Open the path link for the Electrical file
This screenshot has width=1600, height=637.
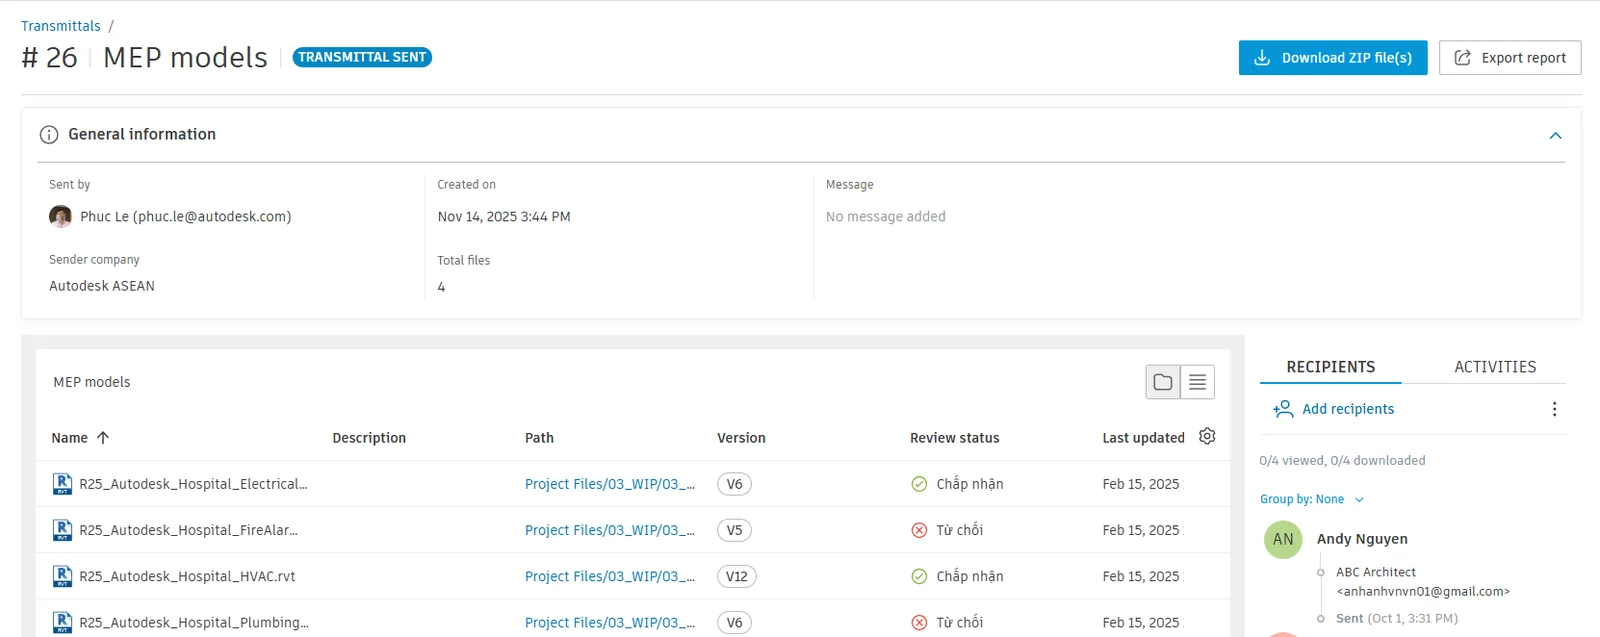pos(610,484)
